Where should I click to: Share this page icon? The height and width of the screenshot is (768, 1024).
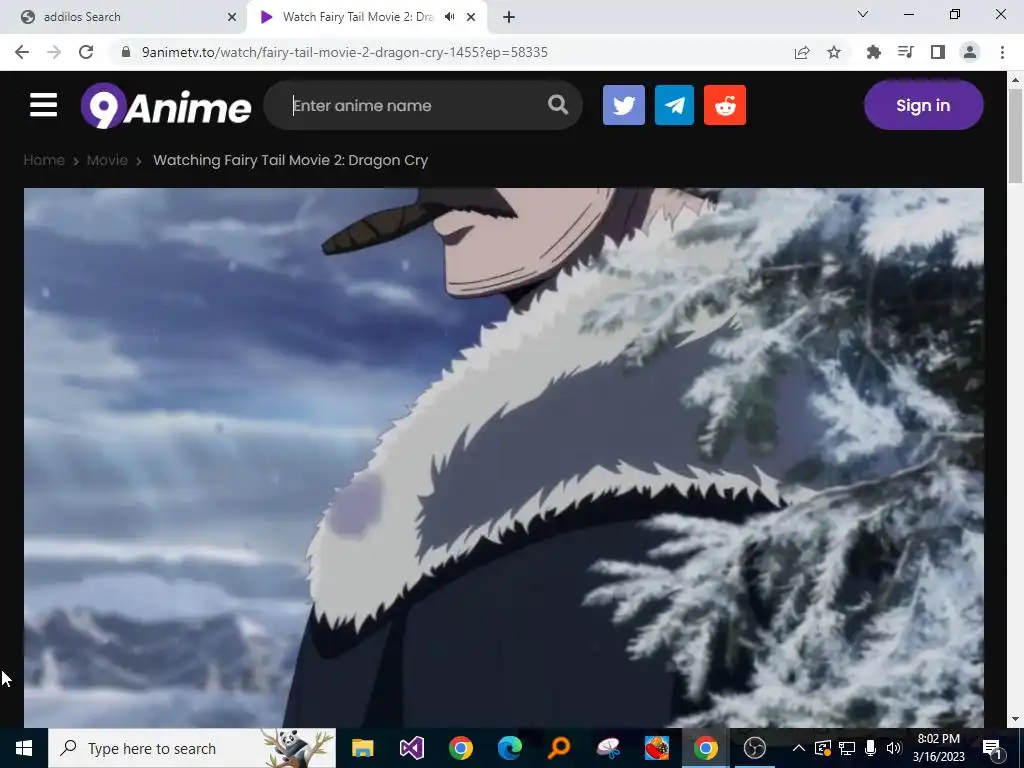pos(802,52)
